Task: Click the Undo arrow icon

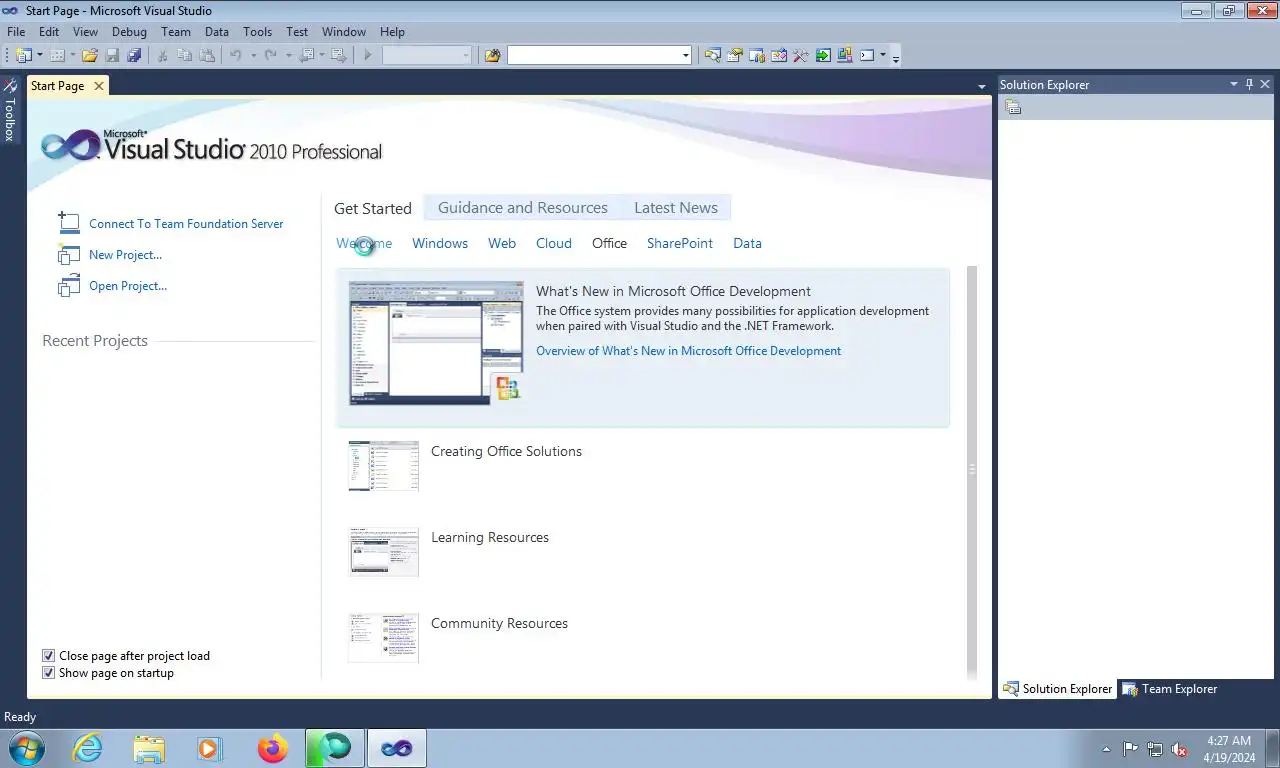Action: 236,56
